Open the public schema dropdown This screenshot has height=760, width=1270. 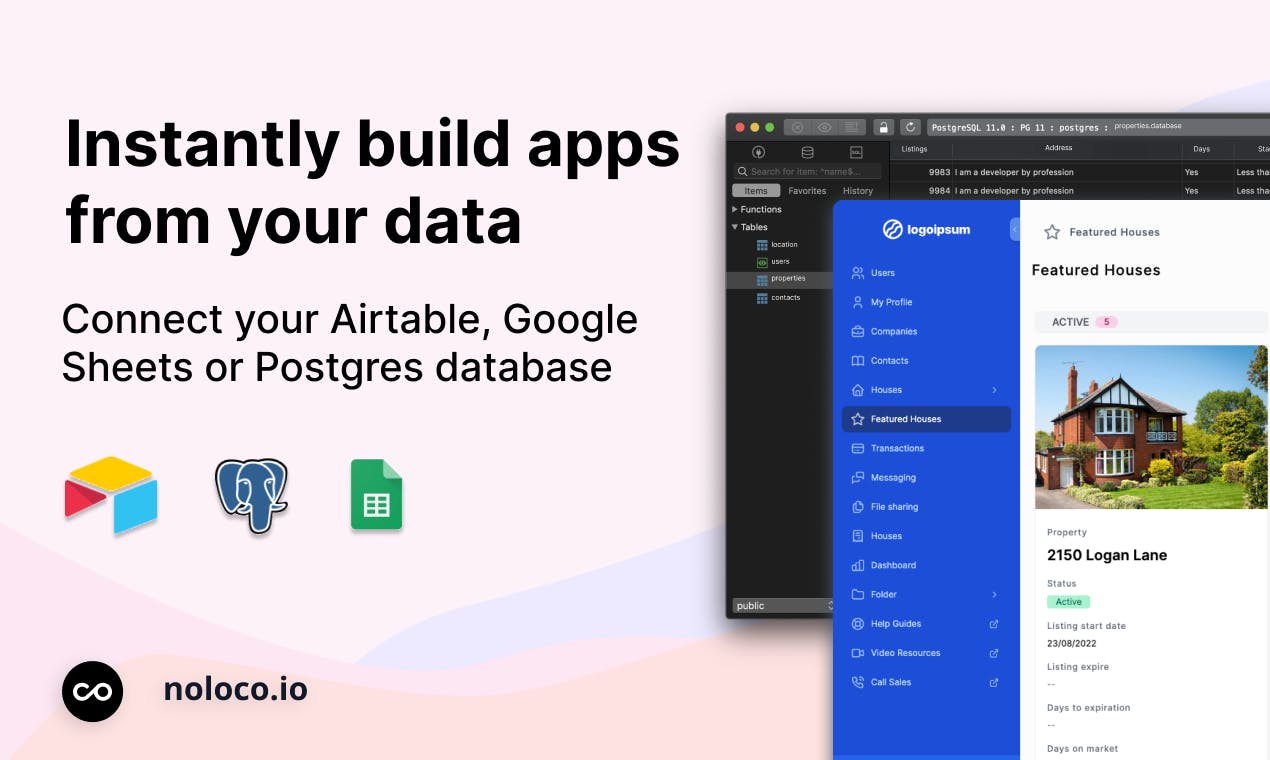(783, 605)
